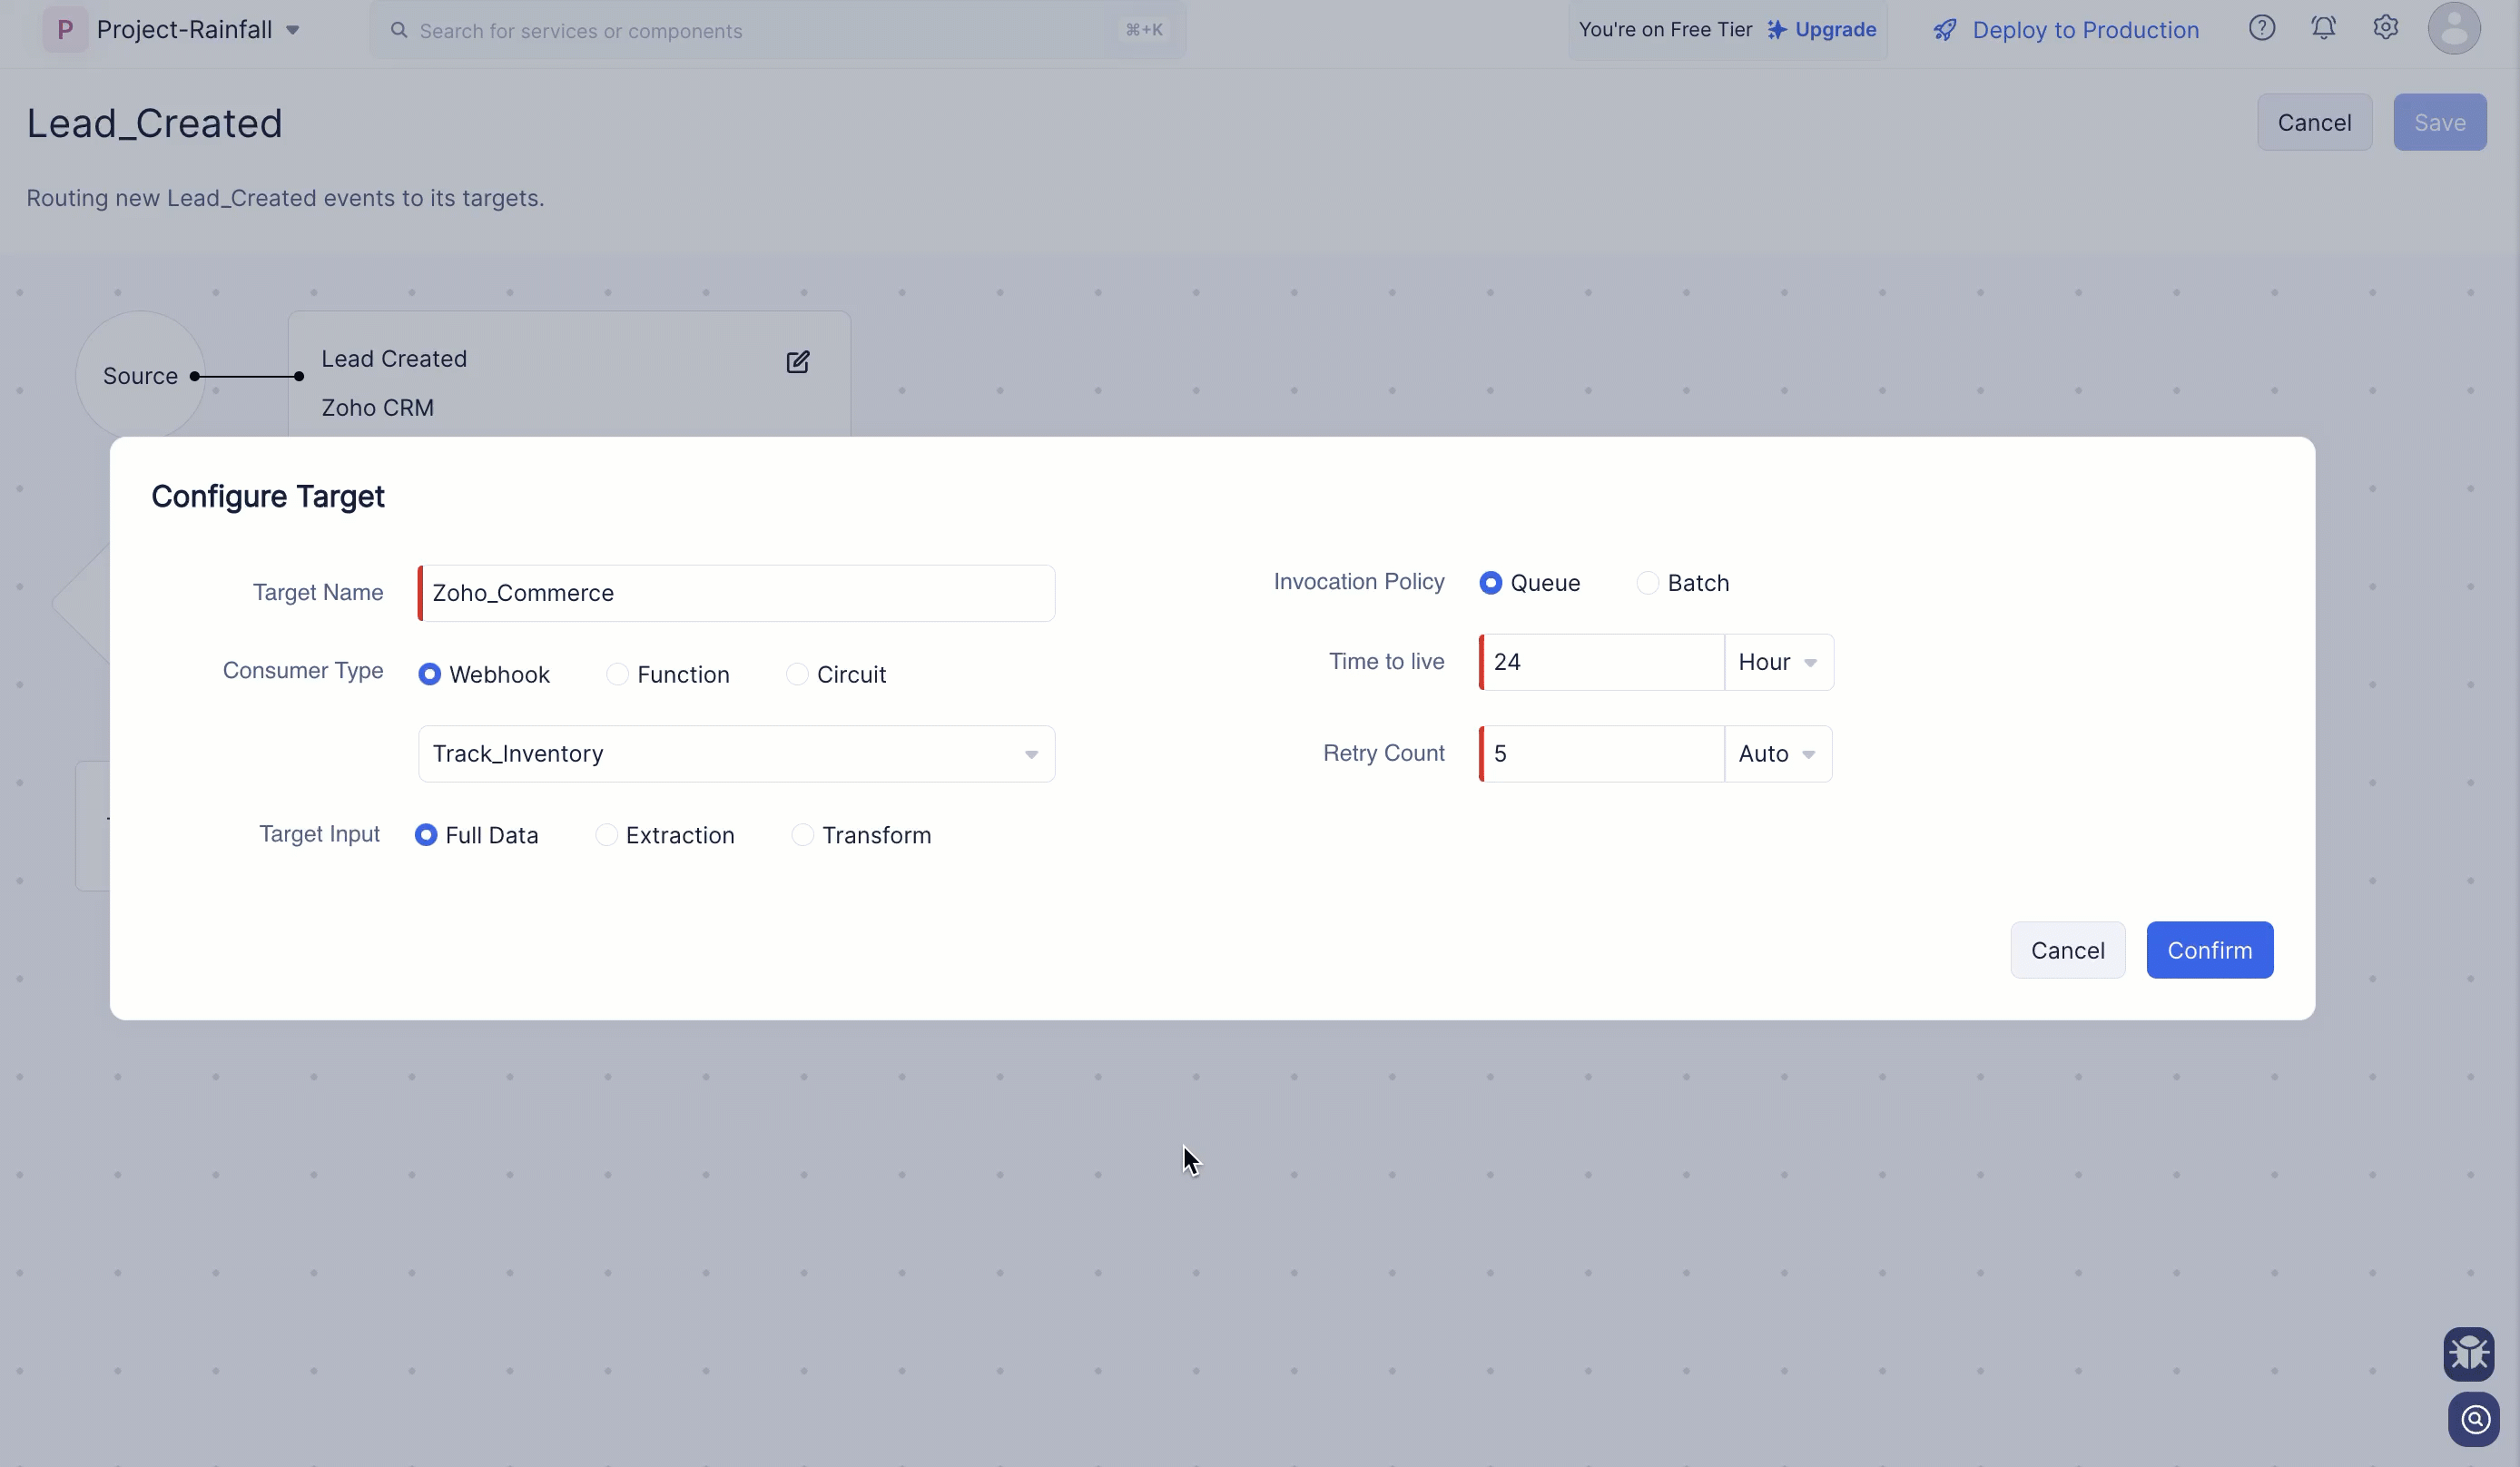Select Function consumer type
The width and height of the screenshot is (2520, 1467).
pyautogui.click(x=618, y=675)
